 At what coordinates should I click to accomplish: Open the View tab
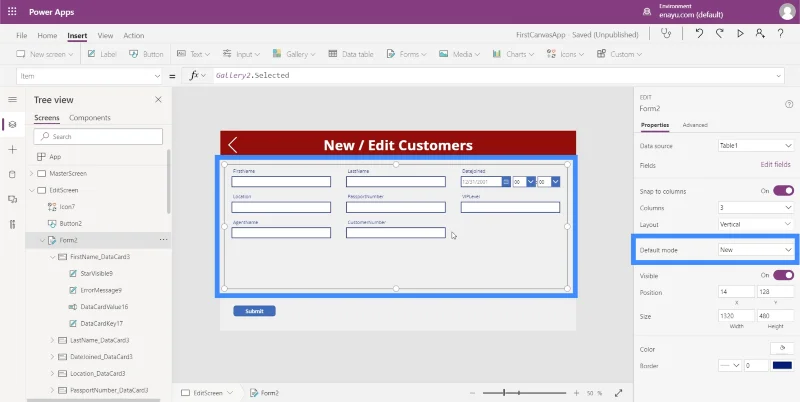tap(105, 36)
